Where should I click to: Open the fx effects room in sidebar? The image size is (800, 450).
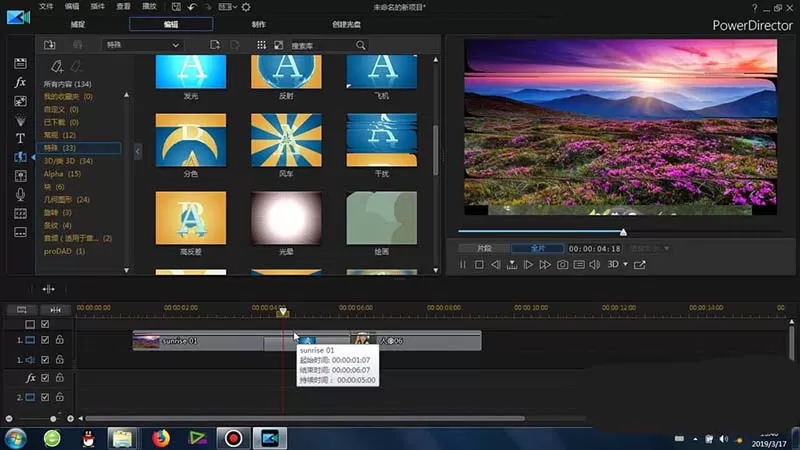20,82
